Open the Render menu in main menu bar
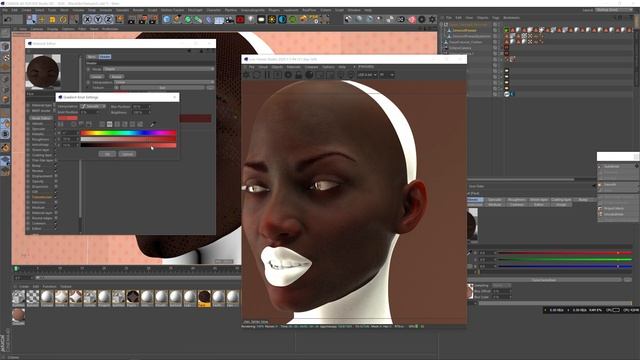 coord(138,10)
